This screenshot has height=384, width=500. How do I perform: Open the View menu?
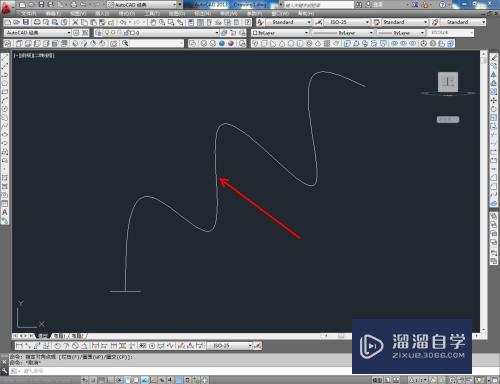point(78,14)
